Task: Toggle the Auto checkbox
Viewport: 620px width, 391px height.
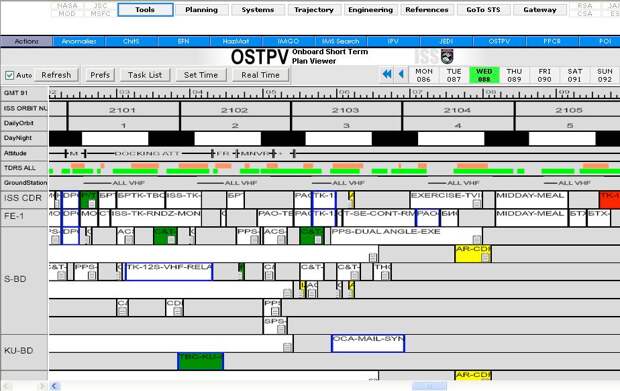Action: click(x=9, y=75)
